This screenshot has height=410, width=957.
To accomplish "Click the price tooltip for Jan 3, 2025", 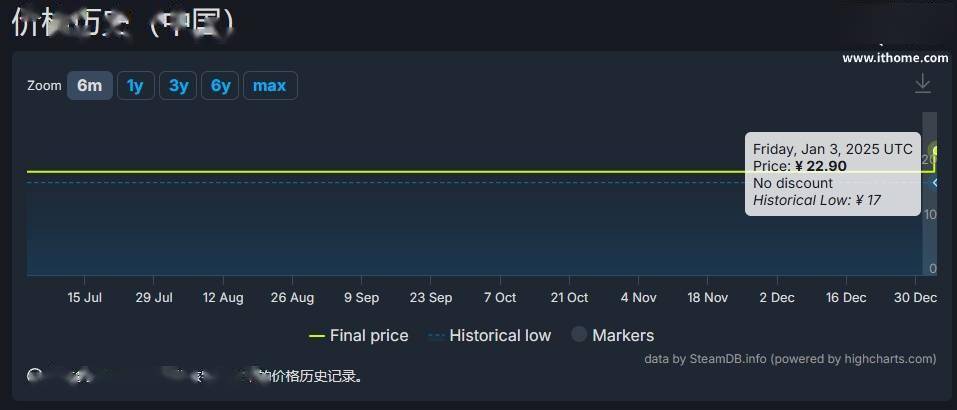I will (832, 174).
